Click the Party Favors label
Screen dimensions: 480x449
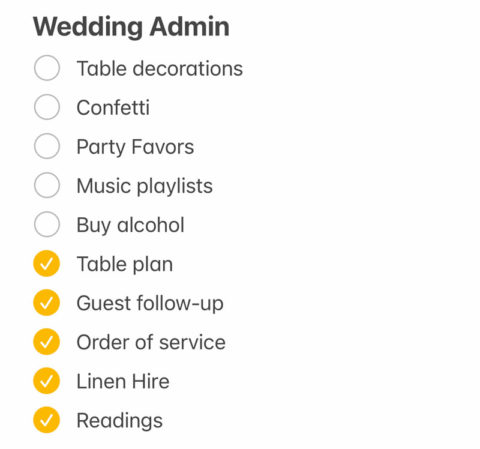click(x=135, y=147)
